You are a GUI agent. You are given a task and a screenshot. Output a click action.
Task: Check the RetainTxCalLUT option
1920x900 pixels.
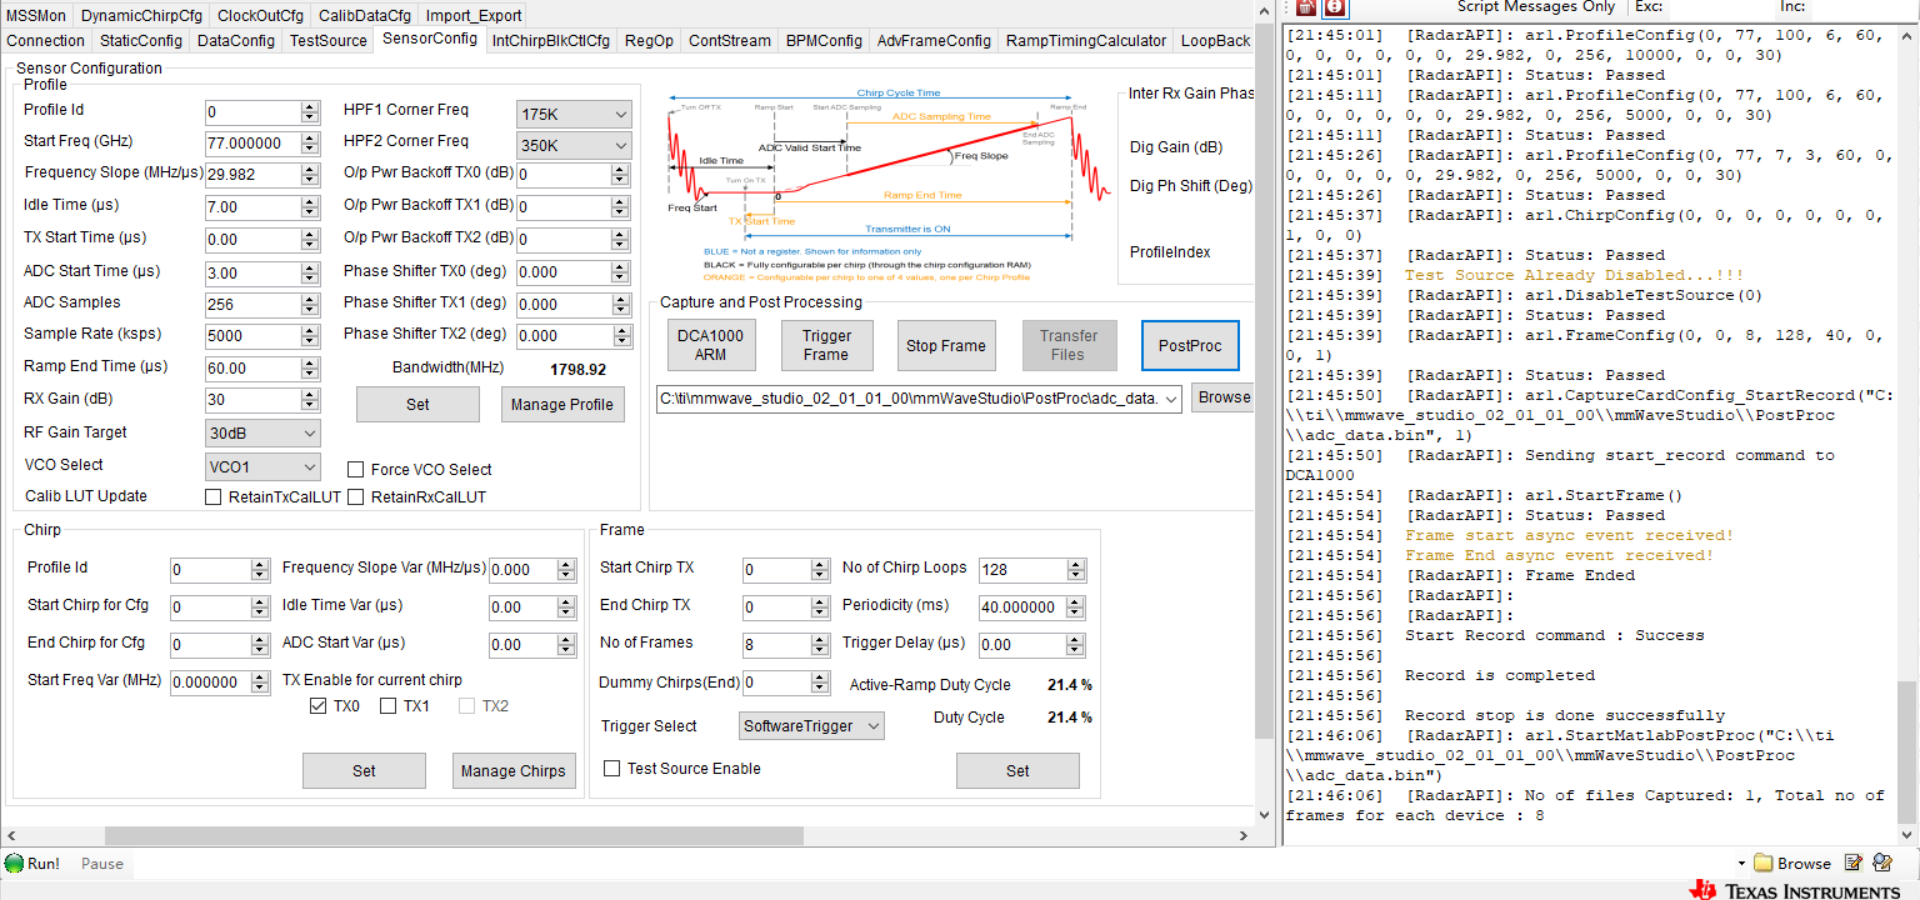[213, 497]
